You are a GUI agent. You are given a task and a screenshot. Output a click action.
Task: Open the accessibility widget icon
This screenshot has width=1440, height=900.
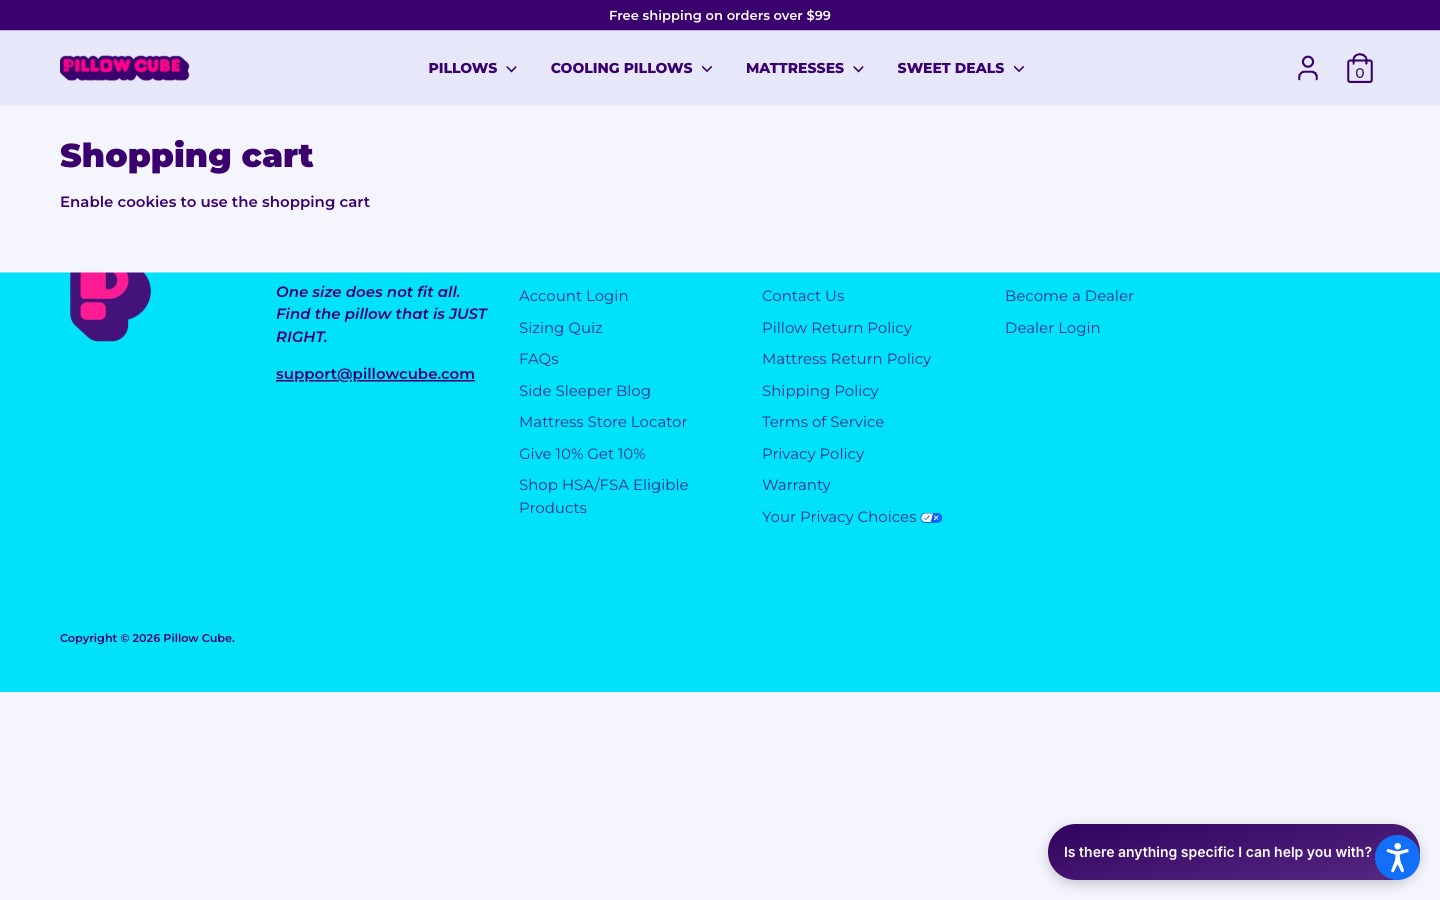tap(1397, 857)
